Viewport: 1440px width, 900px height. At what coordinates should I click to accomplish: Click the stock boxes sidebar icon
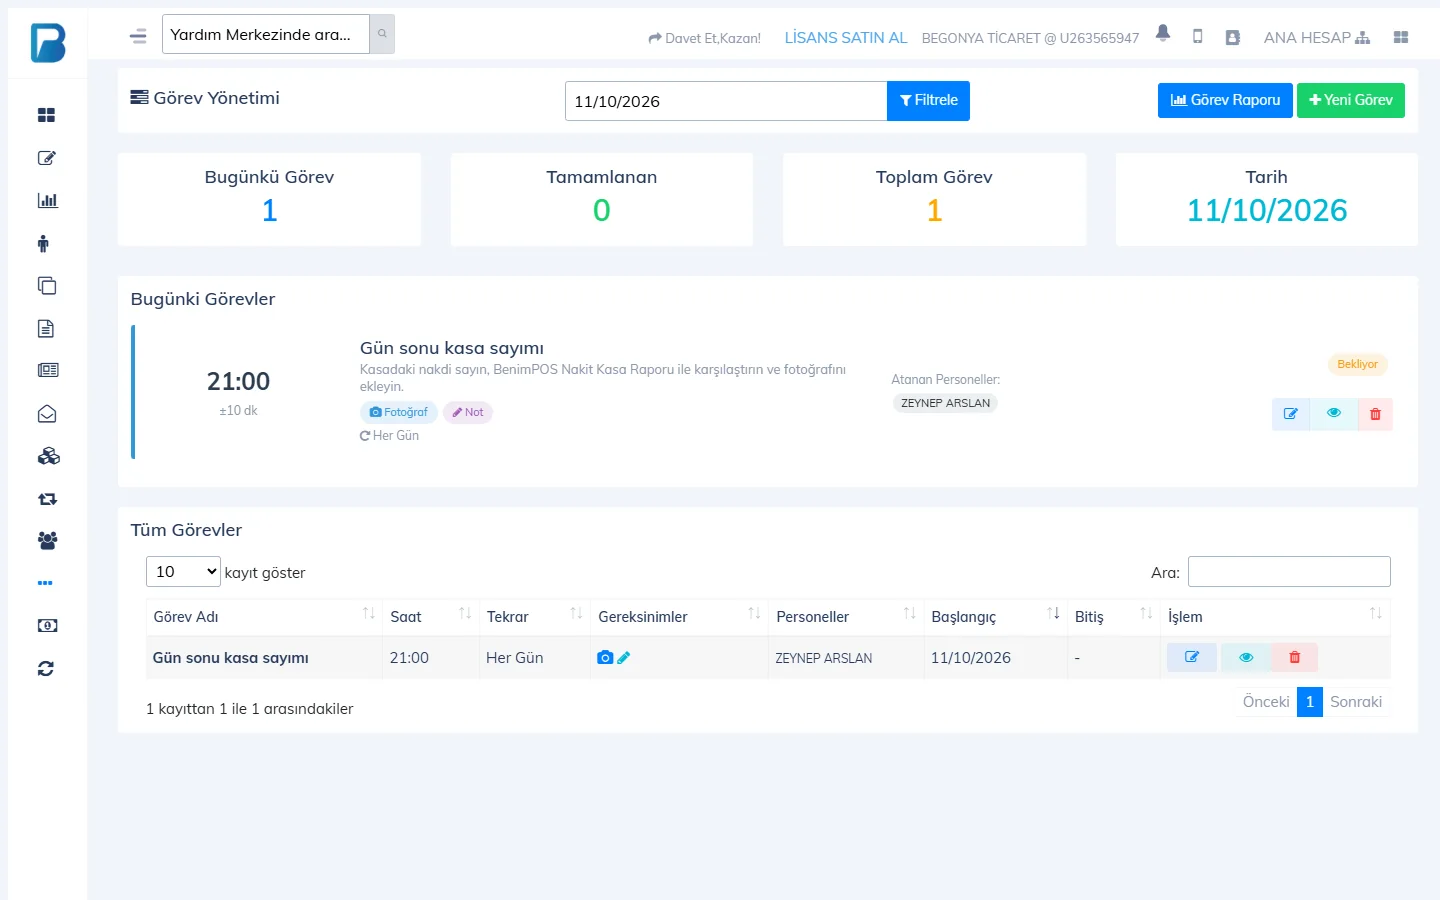[x=48, y=456]
